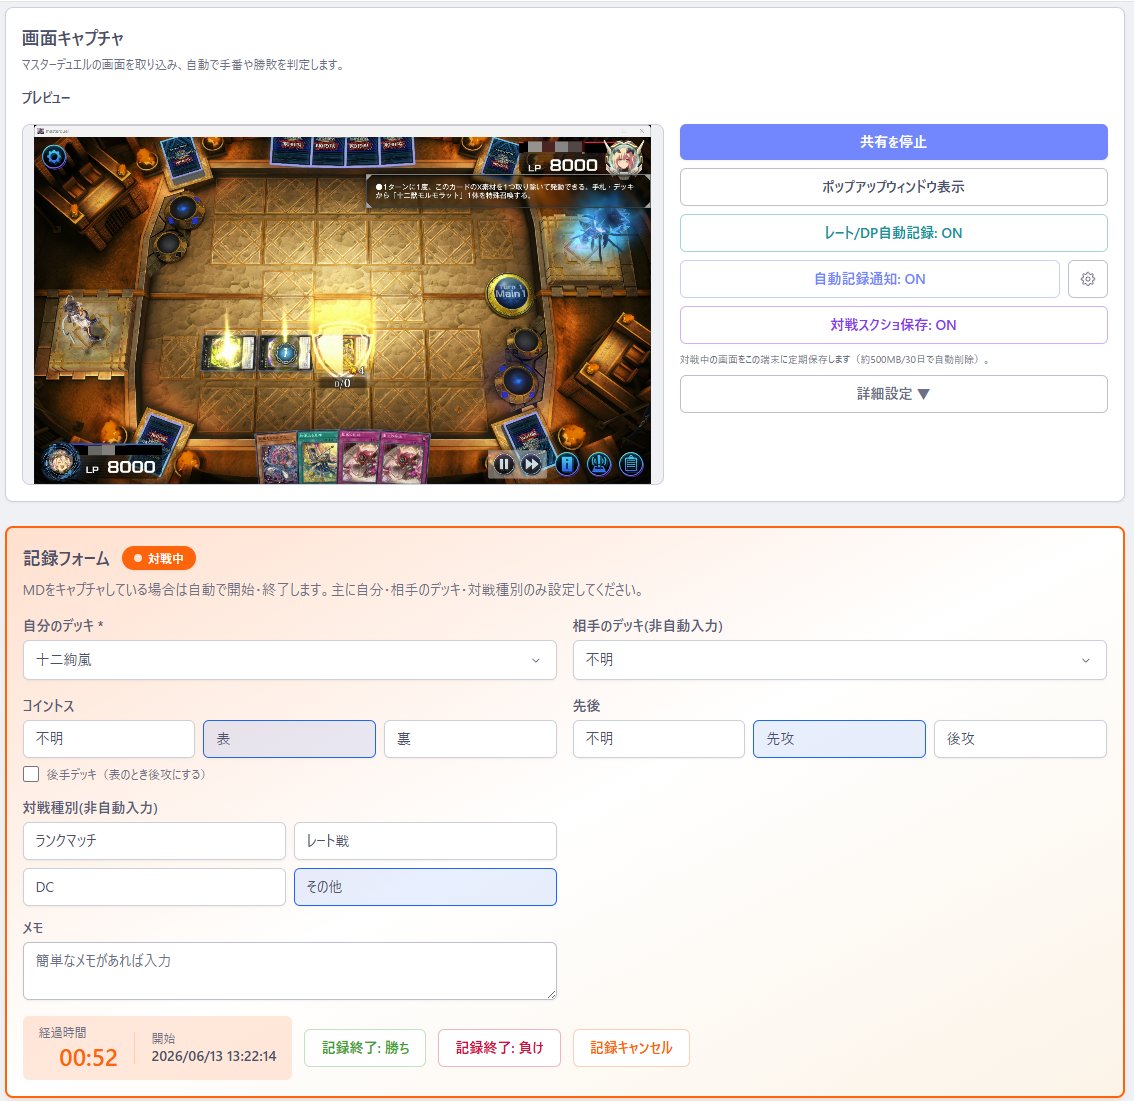Select コイントス 表 option

tap(289, 739)
